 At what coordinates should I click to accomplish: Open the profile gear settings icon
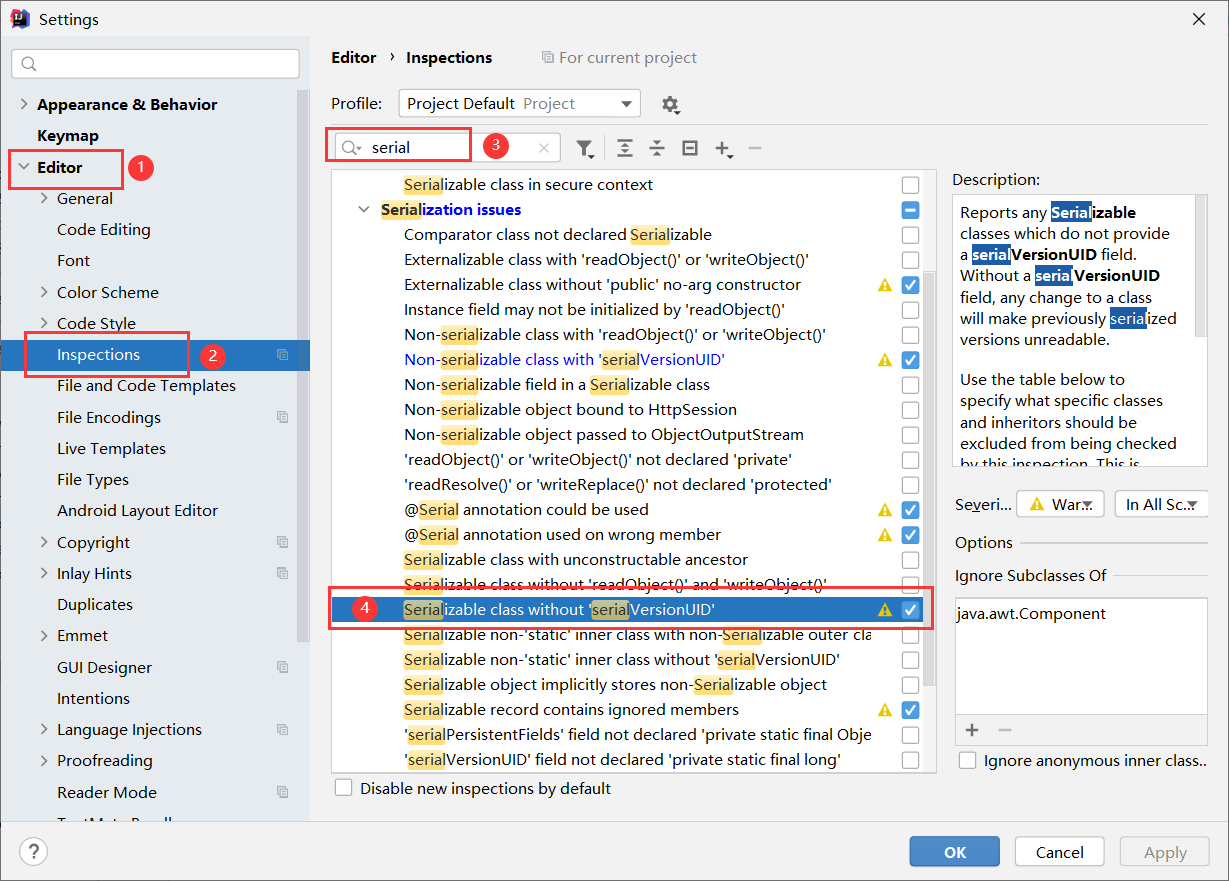pos(670,104)
